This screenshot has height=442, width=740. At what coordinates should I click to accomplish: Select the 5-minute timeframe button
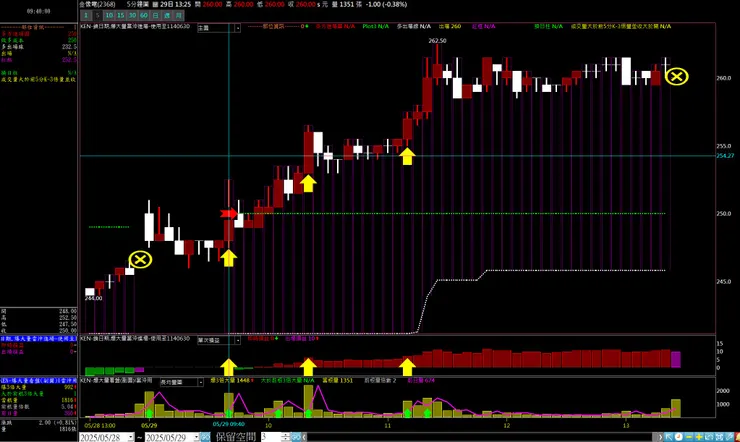98,15
